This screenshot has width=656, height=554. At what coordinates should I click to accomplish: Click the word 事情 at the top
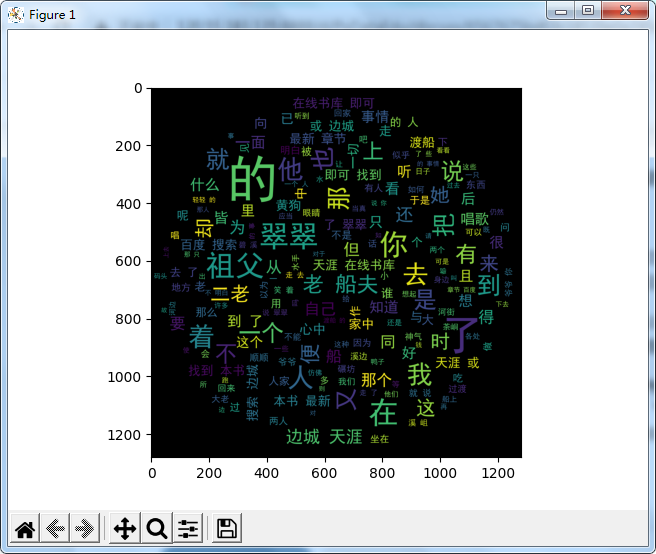pyautogui.click(x=375, y=117)
